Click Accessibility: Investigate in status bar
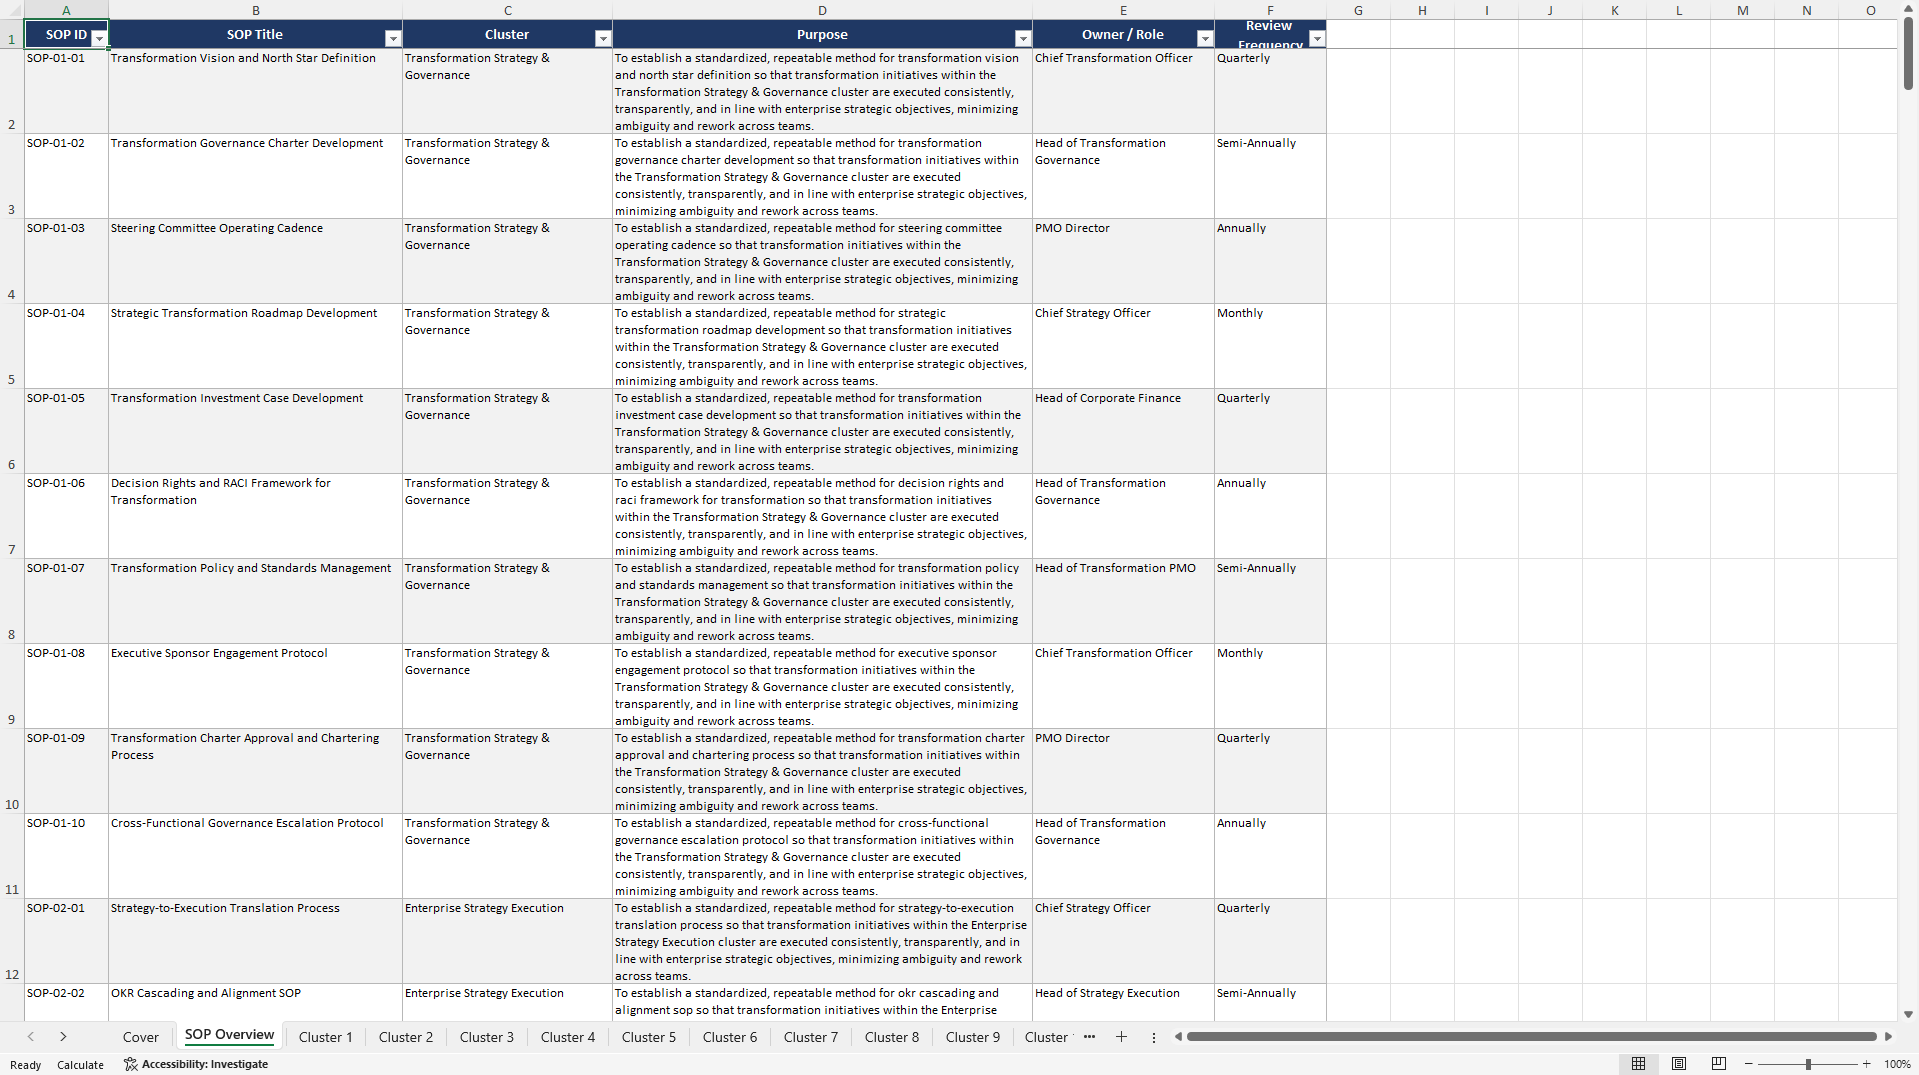The height and width of the screenshot is (1075, 1919). coord(196,1064)
